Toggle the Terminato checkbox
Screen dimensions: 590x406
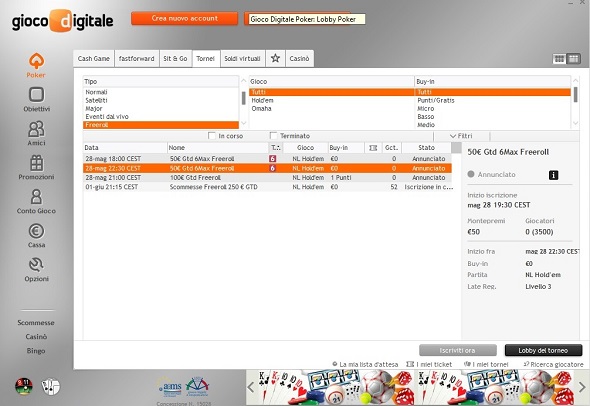(274, 135)
